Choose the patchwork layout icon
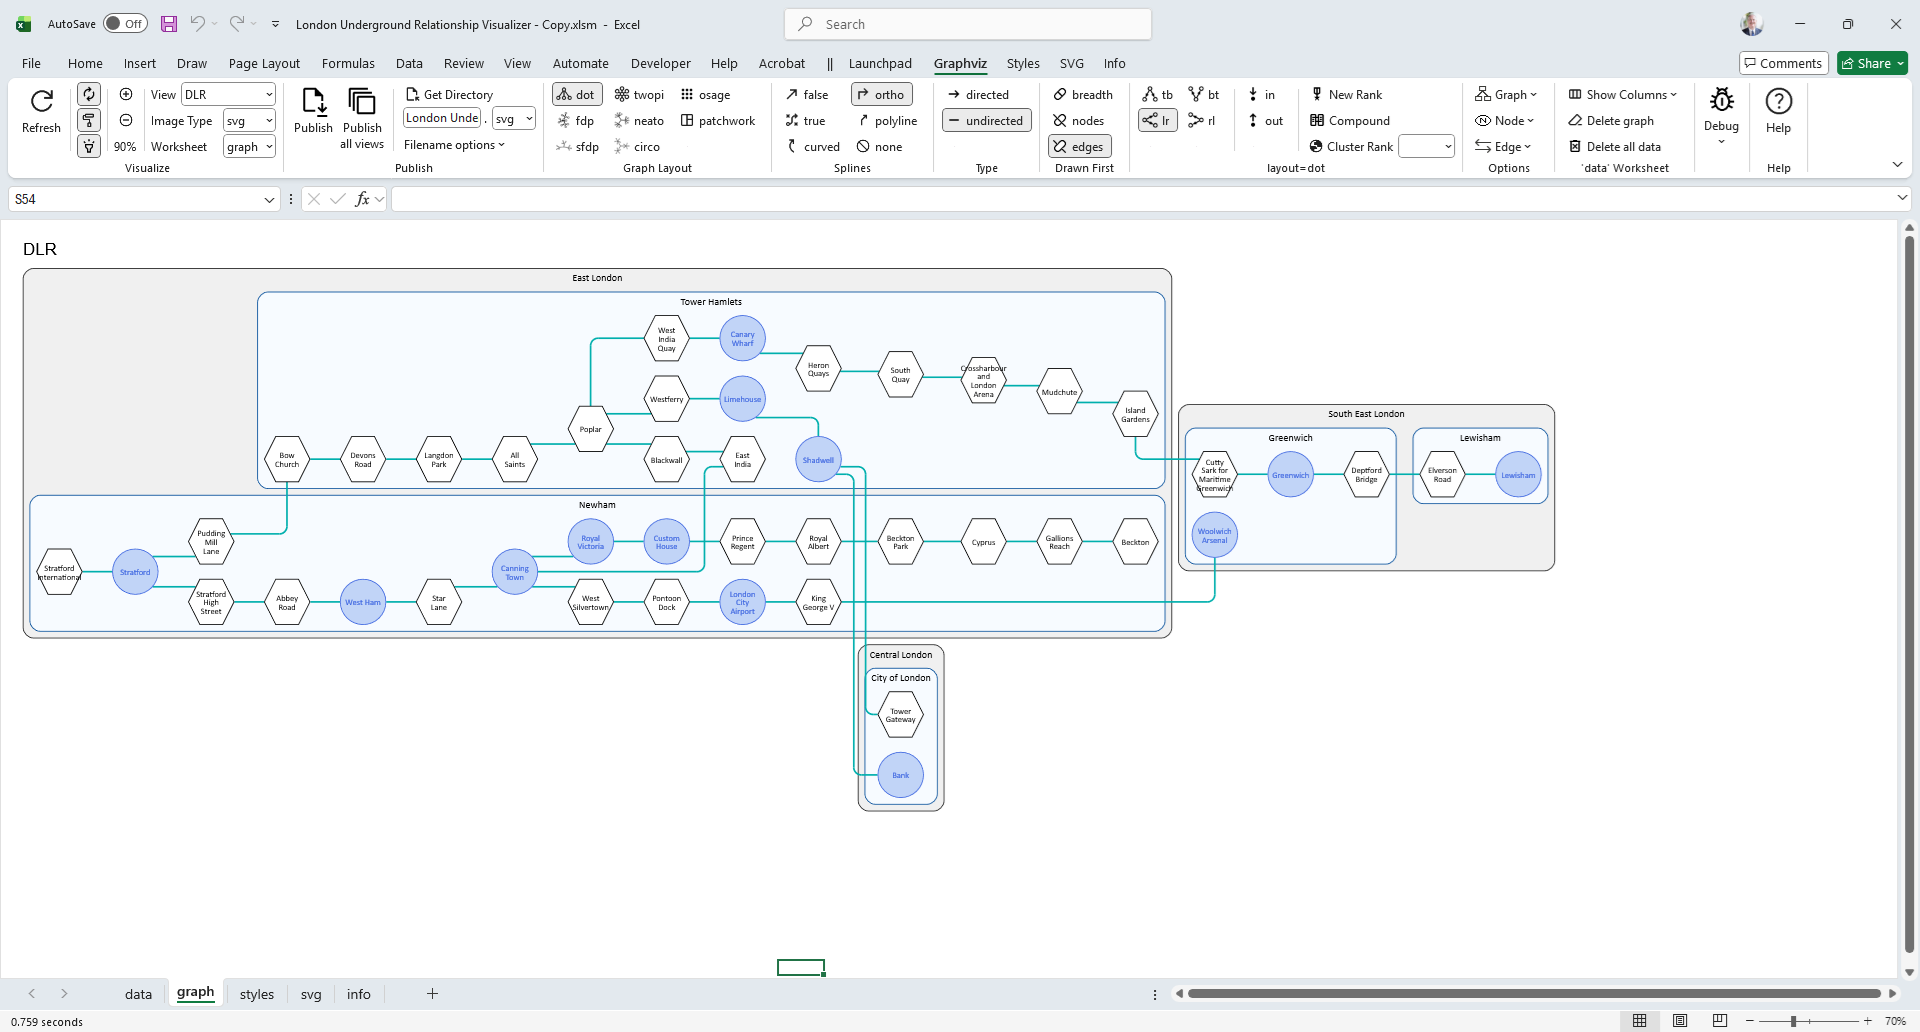The image size is (1920, 1032). click(687, 121)
